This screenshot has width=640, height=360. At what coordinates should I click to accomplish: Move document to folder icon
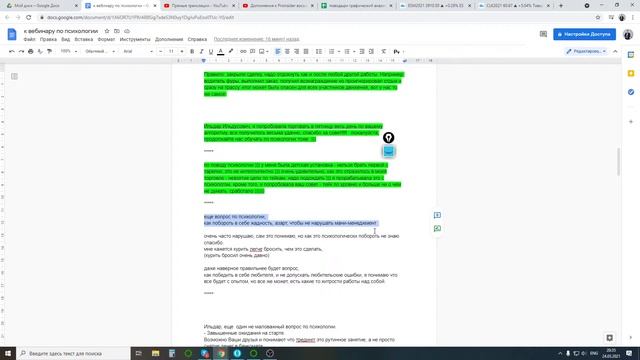pyautogui.click(x=117, y=31)
